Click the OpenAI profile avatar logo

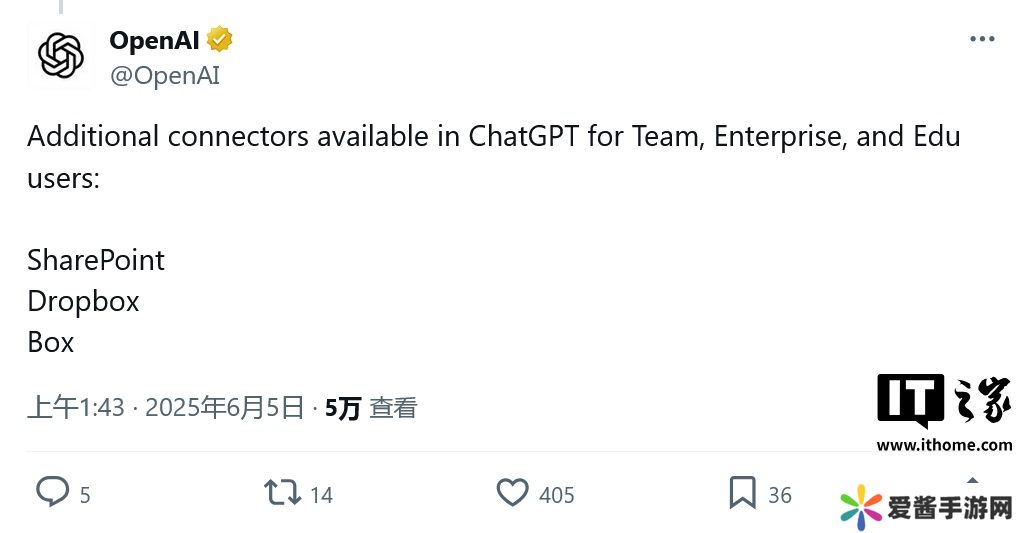tap(61, 56)
